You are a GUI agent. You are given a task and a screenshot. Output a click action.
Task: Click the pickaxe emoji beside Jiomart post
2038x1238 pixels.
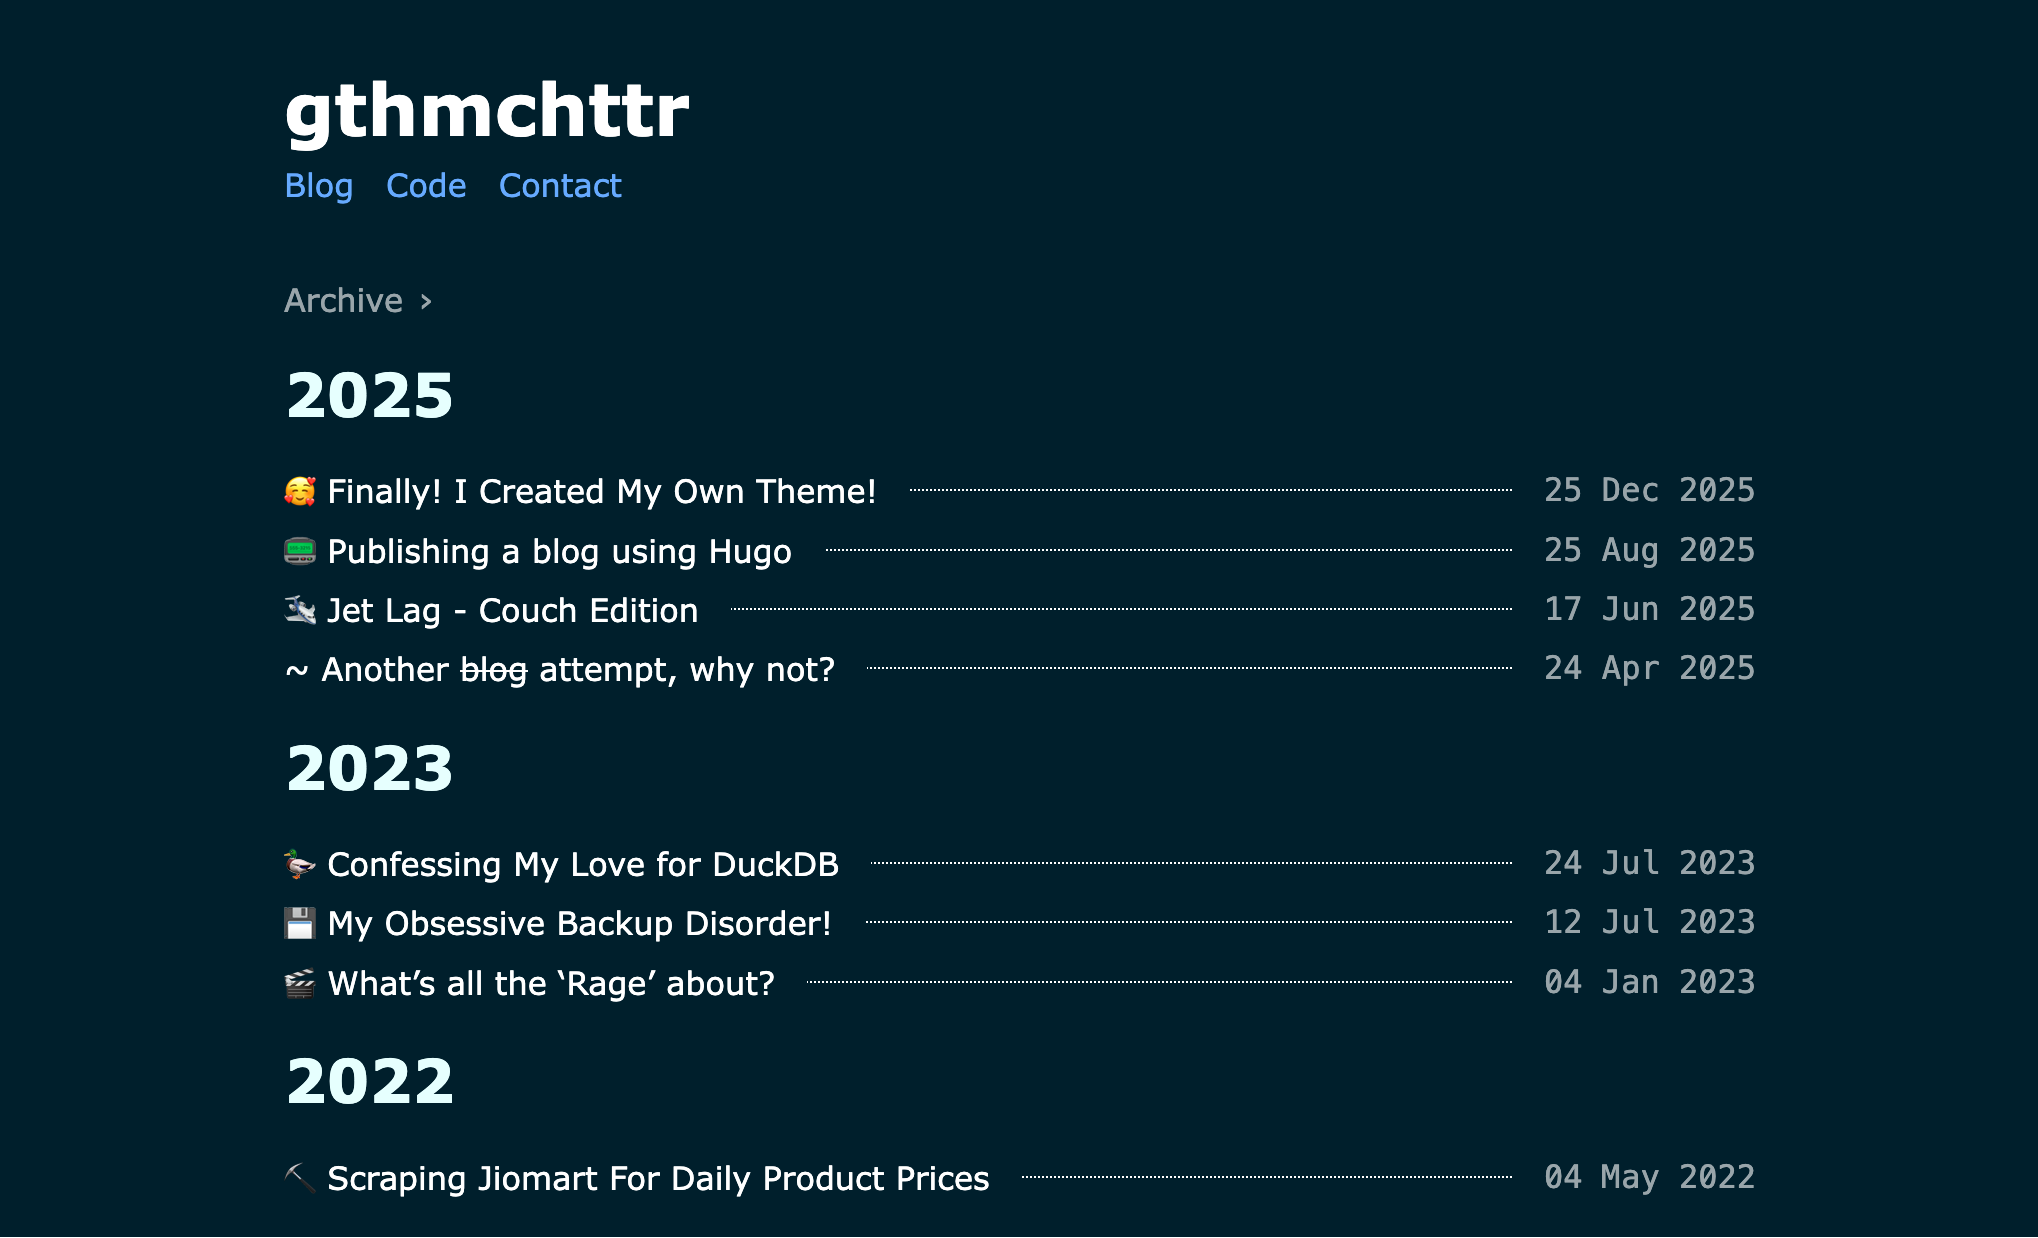300,1178
